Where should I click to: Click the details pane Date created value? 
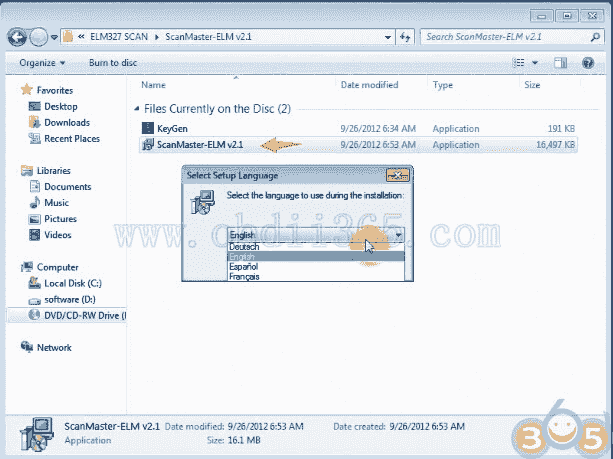(427, 426)
